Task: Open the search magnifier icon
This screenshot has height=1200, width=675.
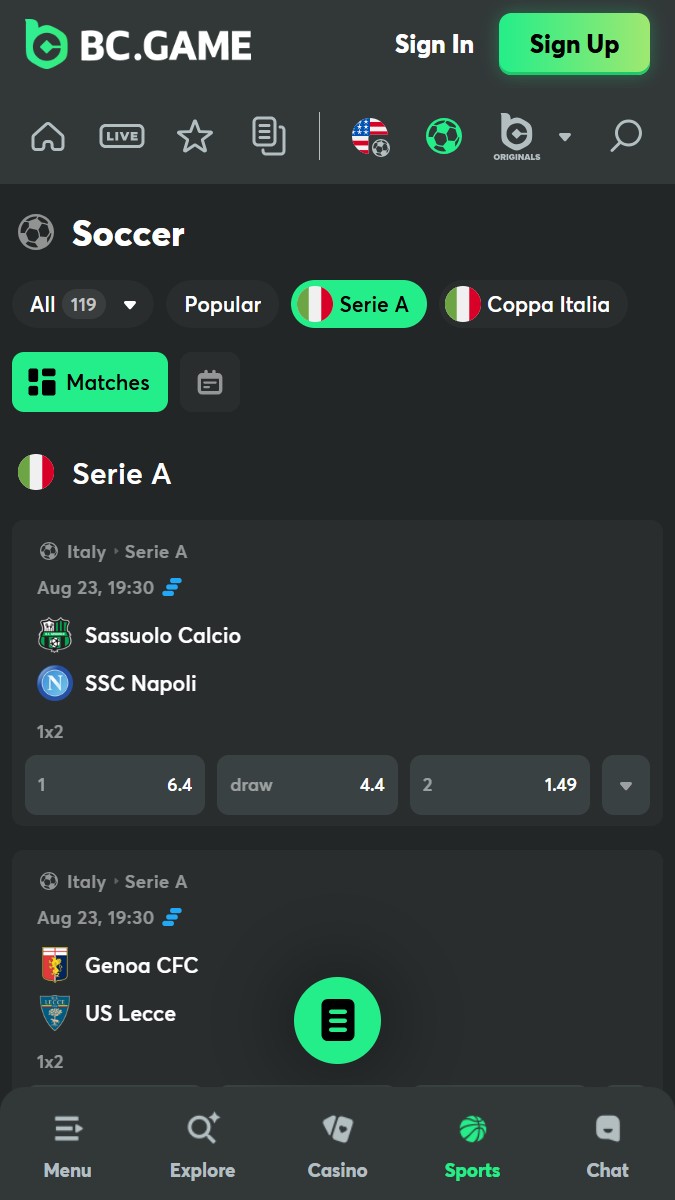Action: [x=626, y=136]
